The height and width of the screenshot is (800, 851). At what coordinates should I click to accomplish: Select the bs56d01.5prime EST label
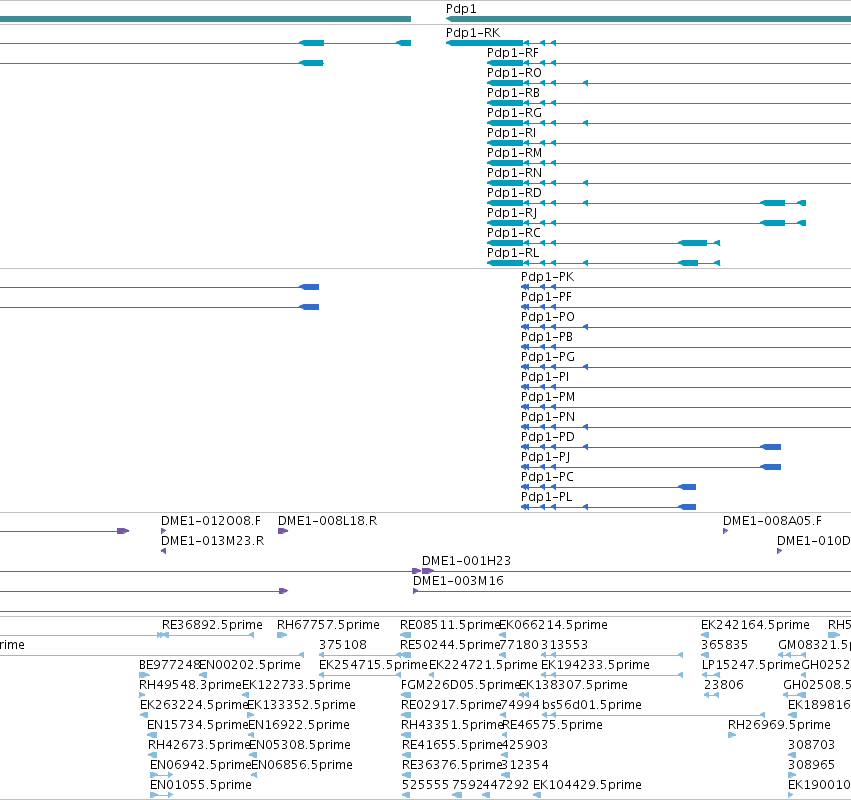[592, 706]
